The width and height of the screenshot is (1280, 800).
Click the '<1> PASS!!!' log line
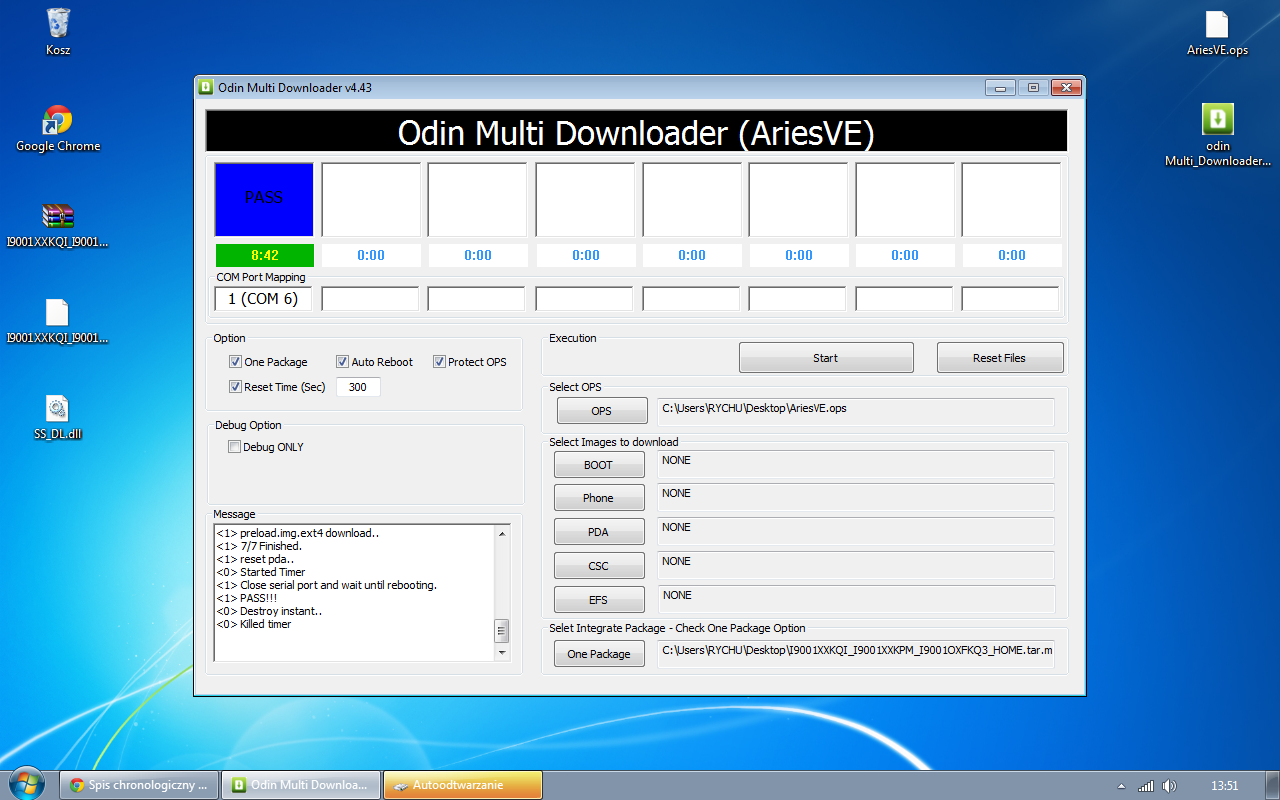click(245, 598)
